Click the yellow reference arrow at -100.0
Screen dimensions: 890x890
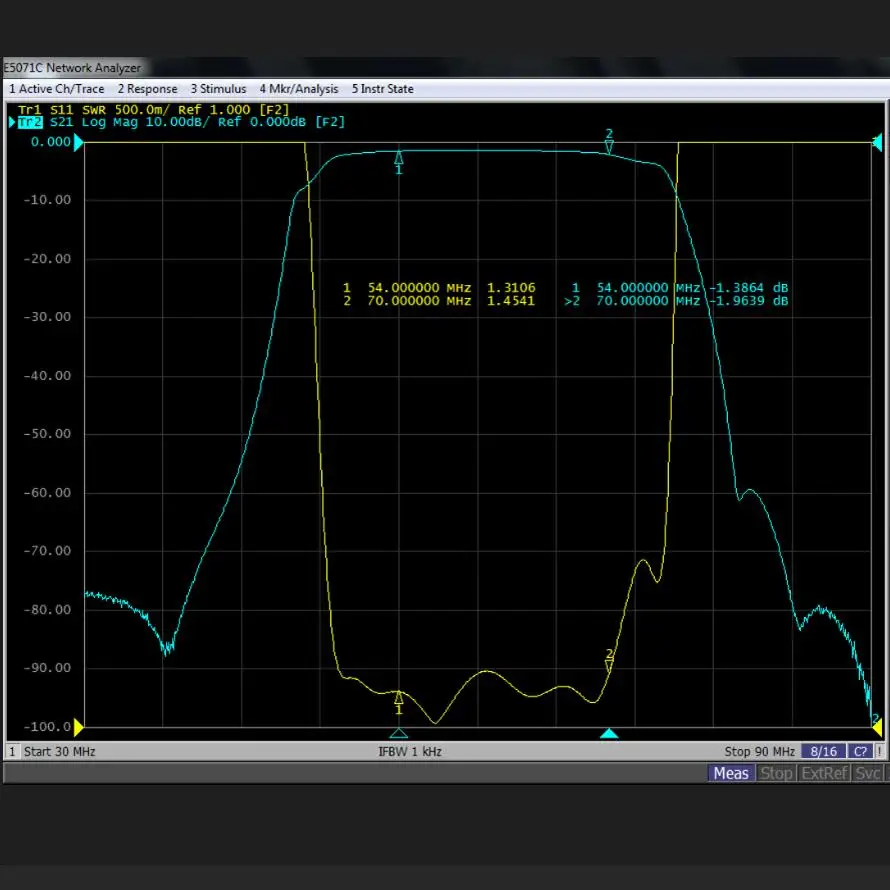click(79, 726)
